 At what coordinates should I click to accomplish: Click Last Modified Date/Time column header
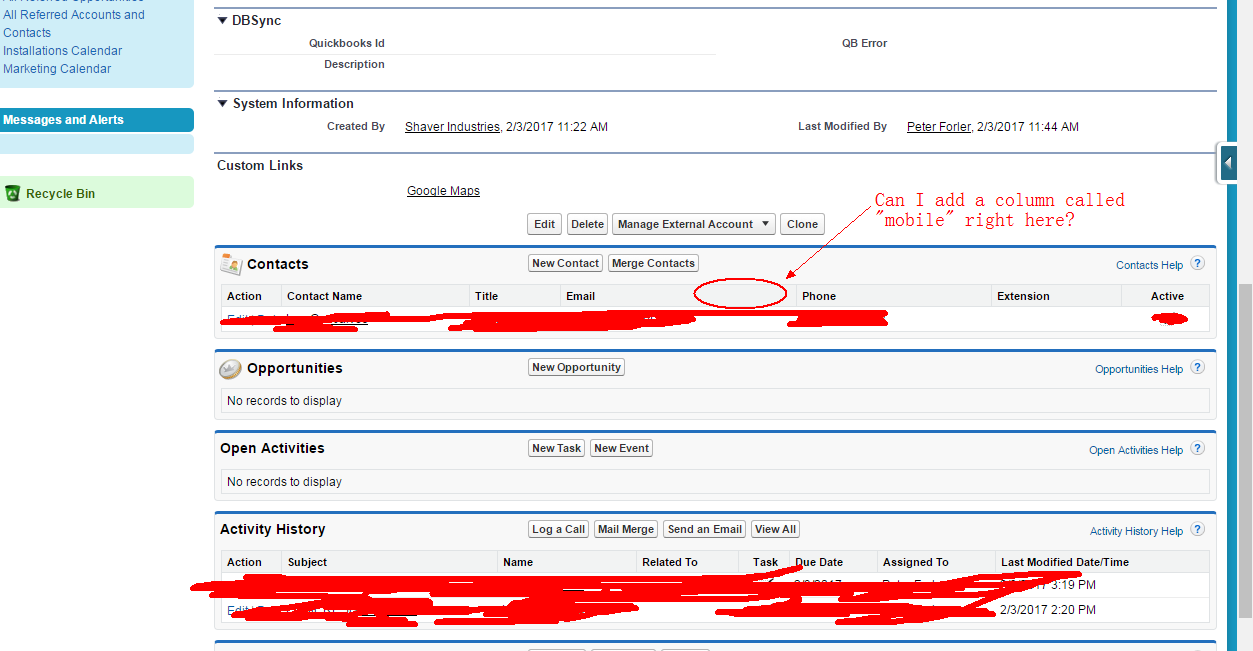[x=1065, y=562]
